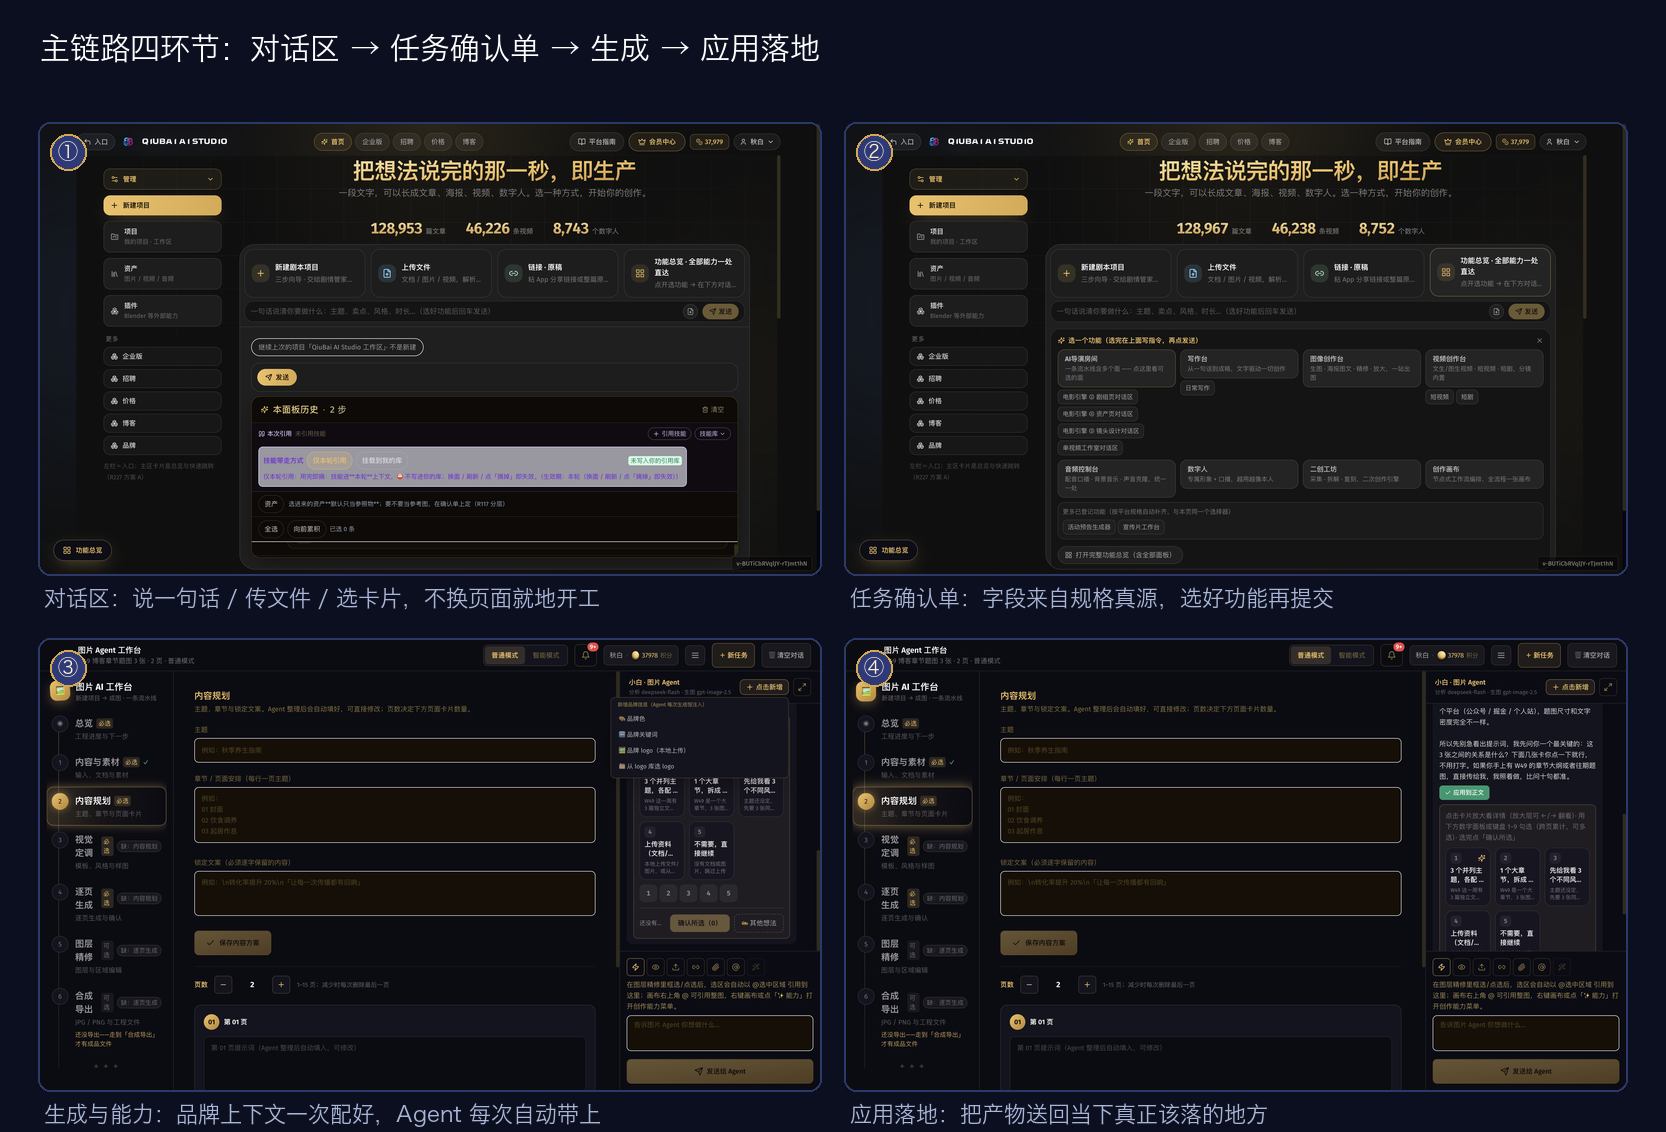The height and width of the screenshot is (1132, 1666).
Task: Click hamburger menu icon in screenshot 3 header
Action: coord(695,655)
